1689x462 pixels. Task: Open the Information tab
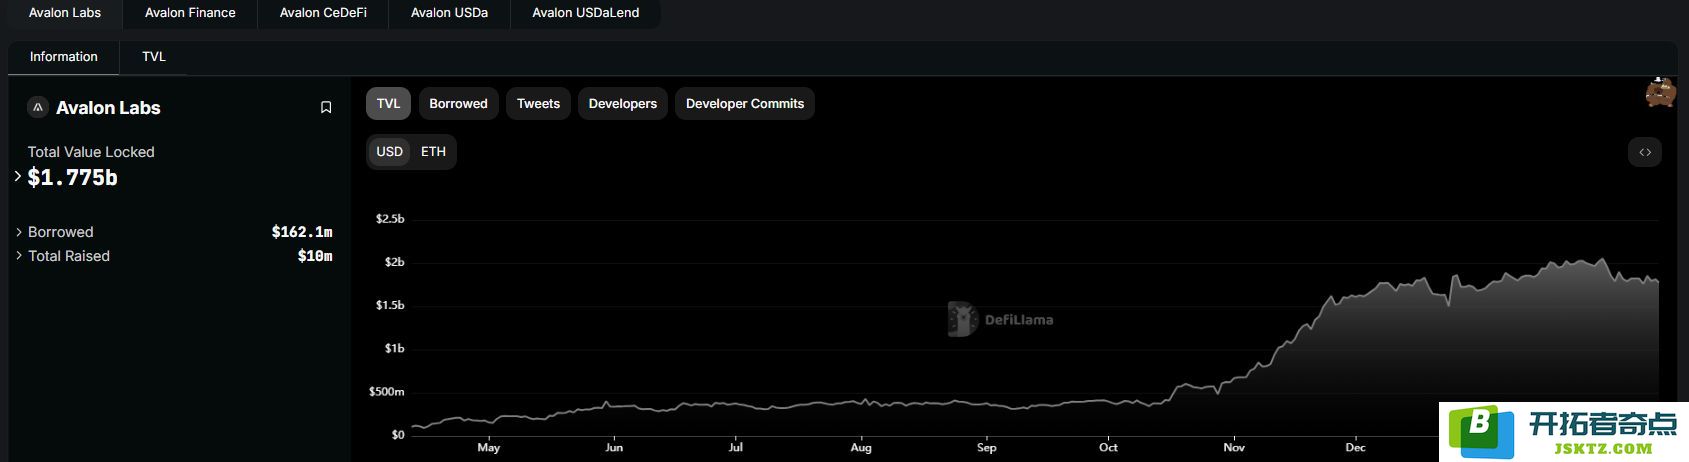pos(64,57)
